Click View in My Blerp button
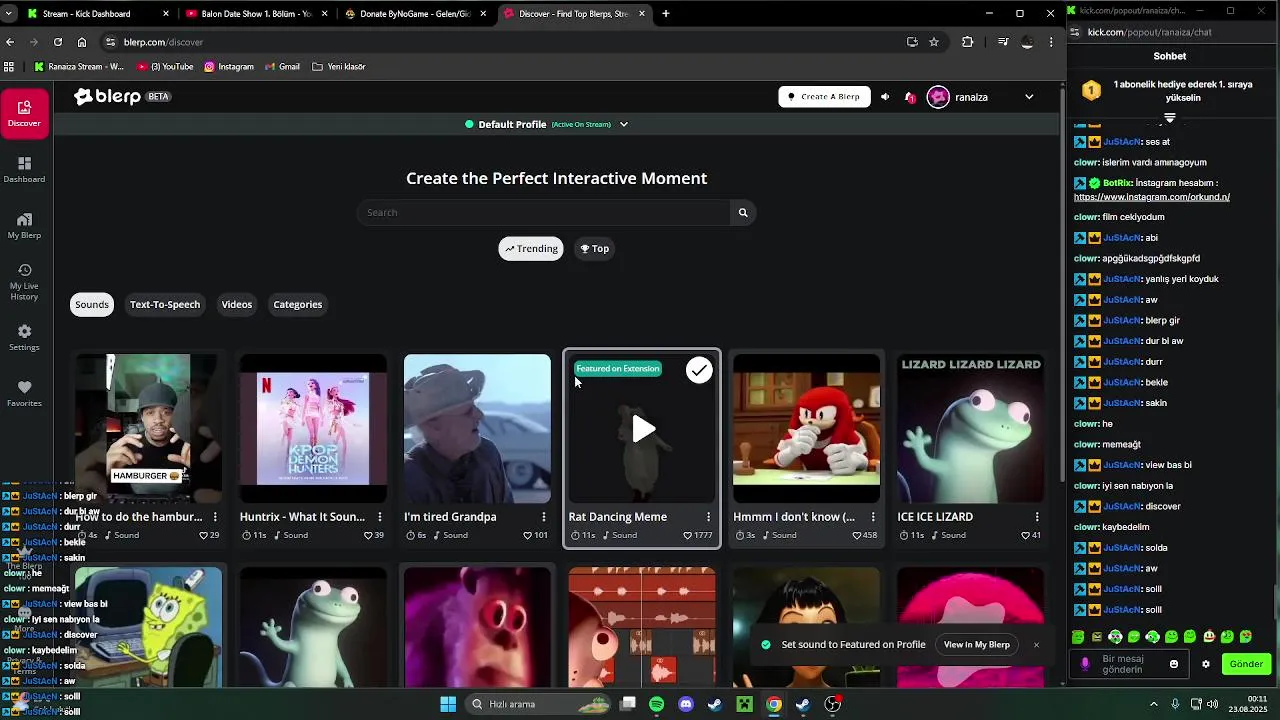Image resolution: width=1280 pixels, height=720 pixels. pyautogui.click(x=977, y=645)
